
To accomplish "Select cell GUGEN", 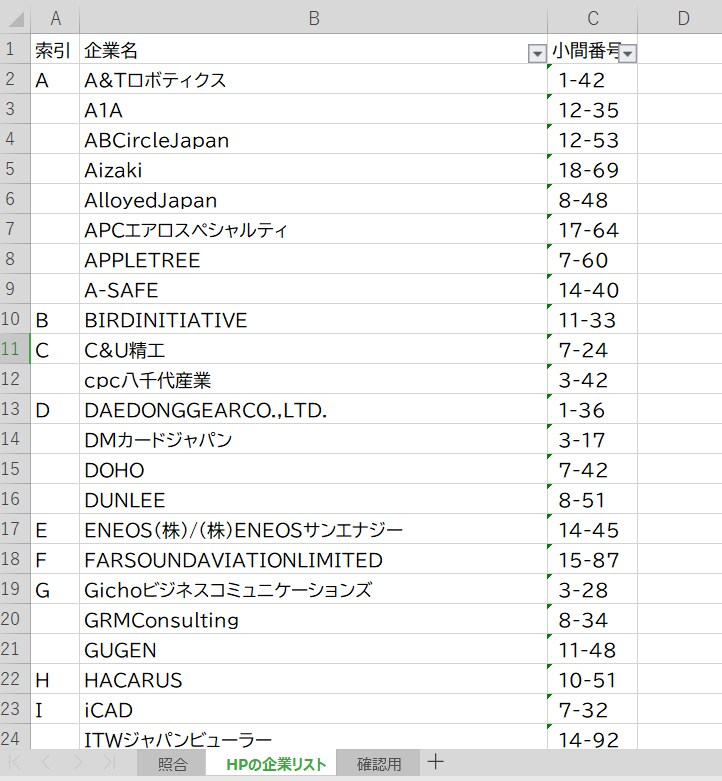I will (x=314, y=649).
